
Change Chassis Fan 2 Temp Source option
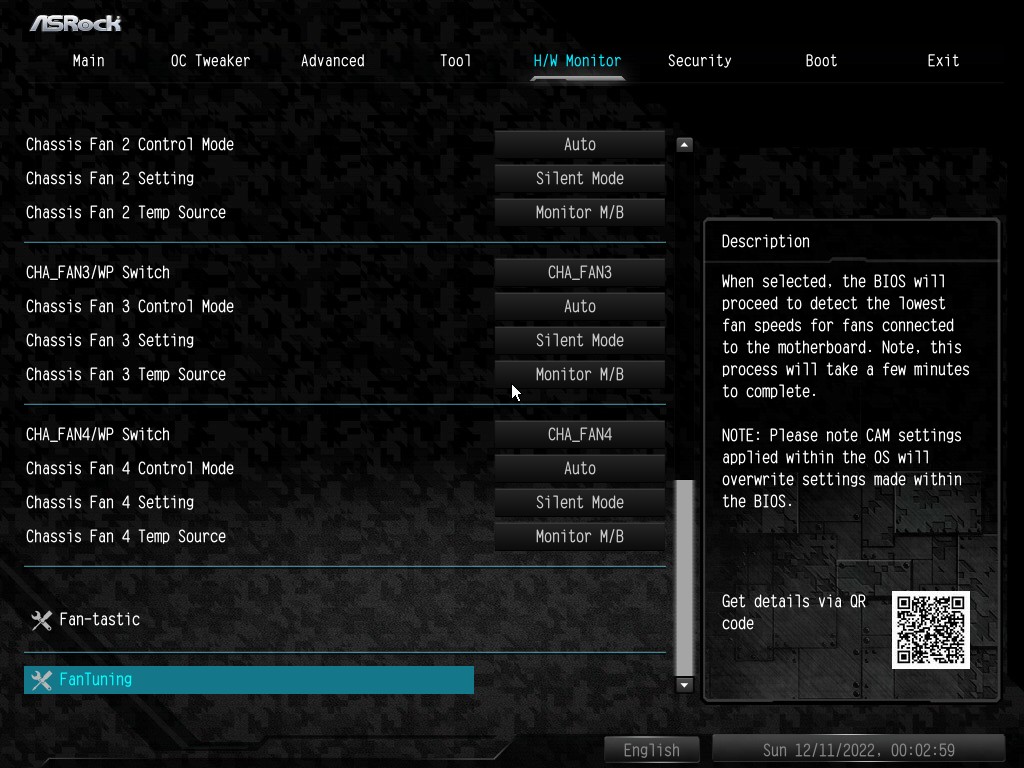(579, 213)
